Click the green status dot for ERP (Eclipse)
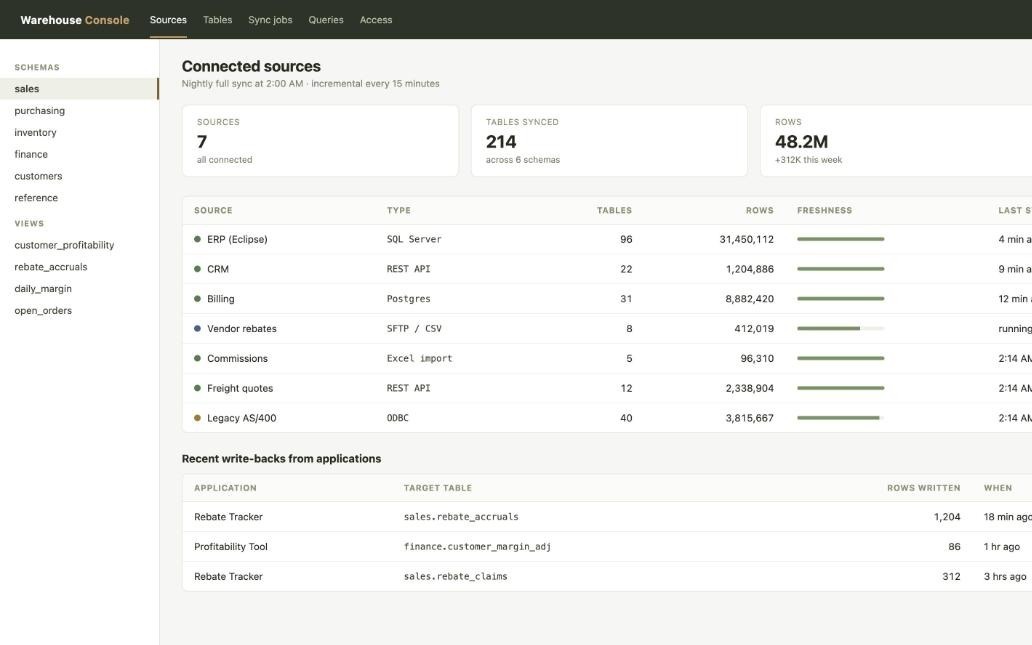 pos(197,239)
